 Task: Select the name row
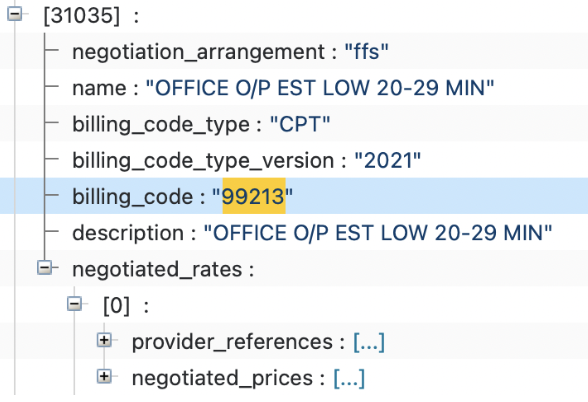pyautogui.click(x=294, y=88)
